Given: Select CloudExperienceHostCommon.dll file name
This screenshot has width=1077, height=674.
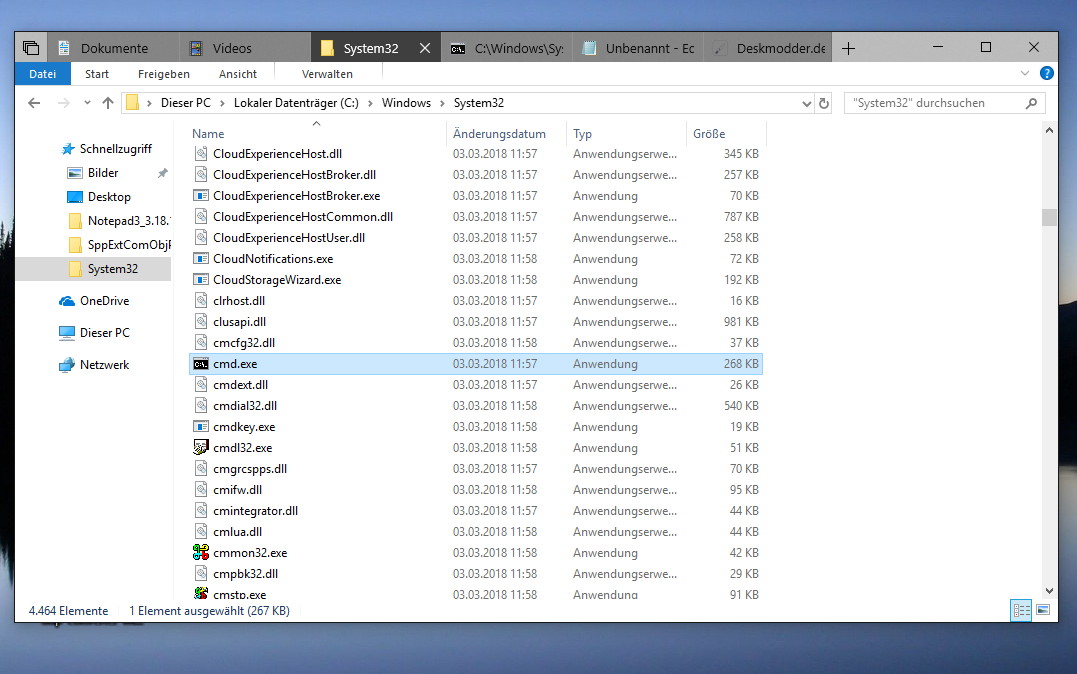Looking at the screenshot, I should pos(303,217).
